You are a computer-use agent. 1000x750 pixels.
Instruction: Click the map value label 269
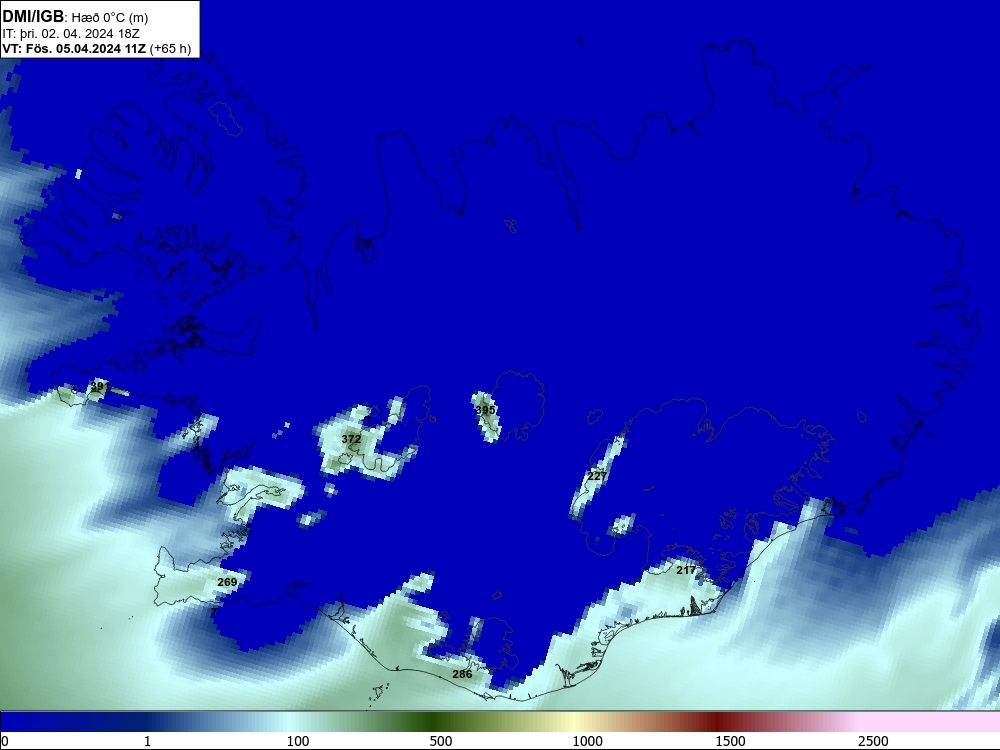227,582
